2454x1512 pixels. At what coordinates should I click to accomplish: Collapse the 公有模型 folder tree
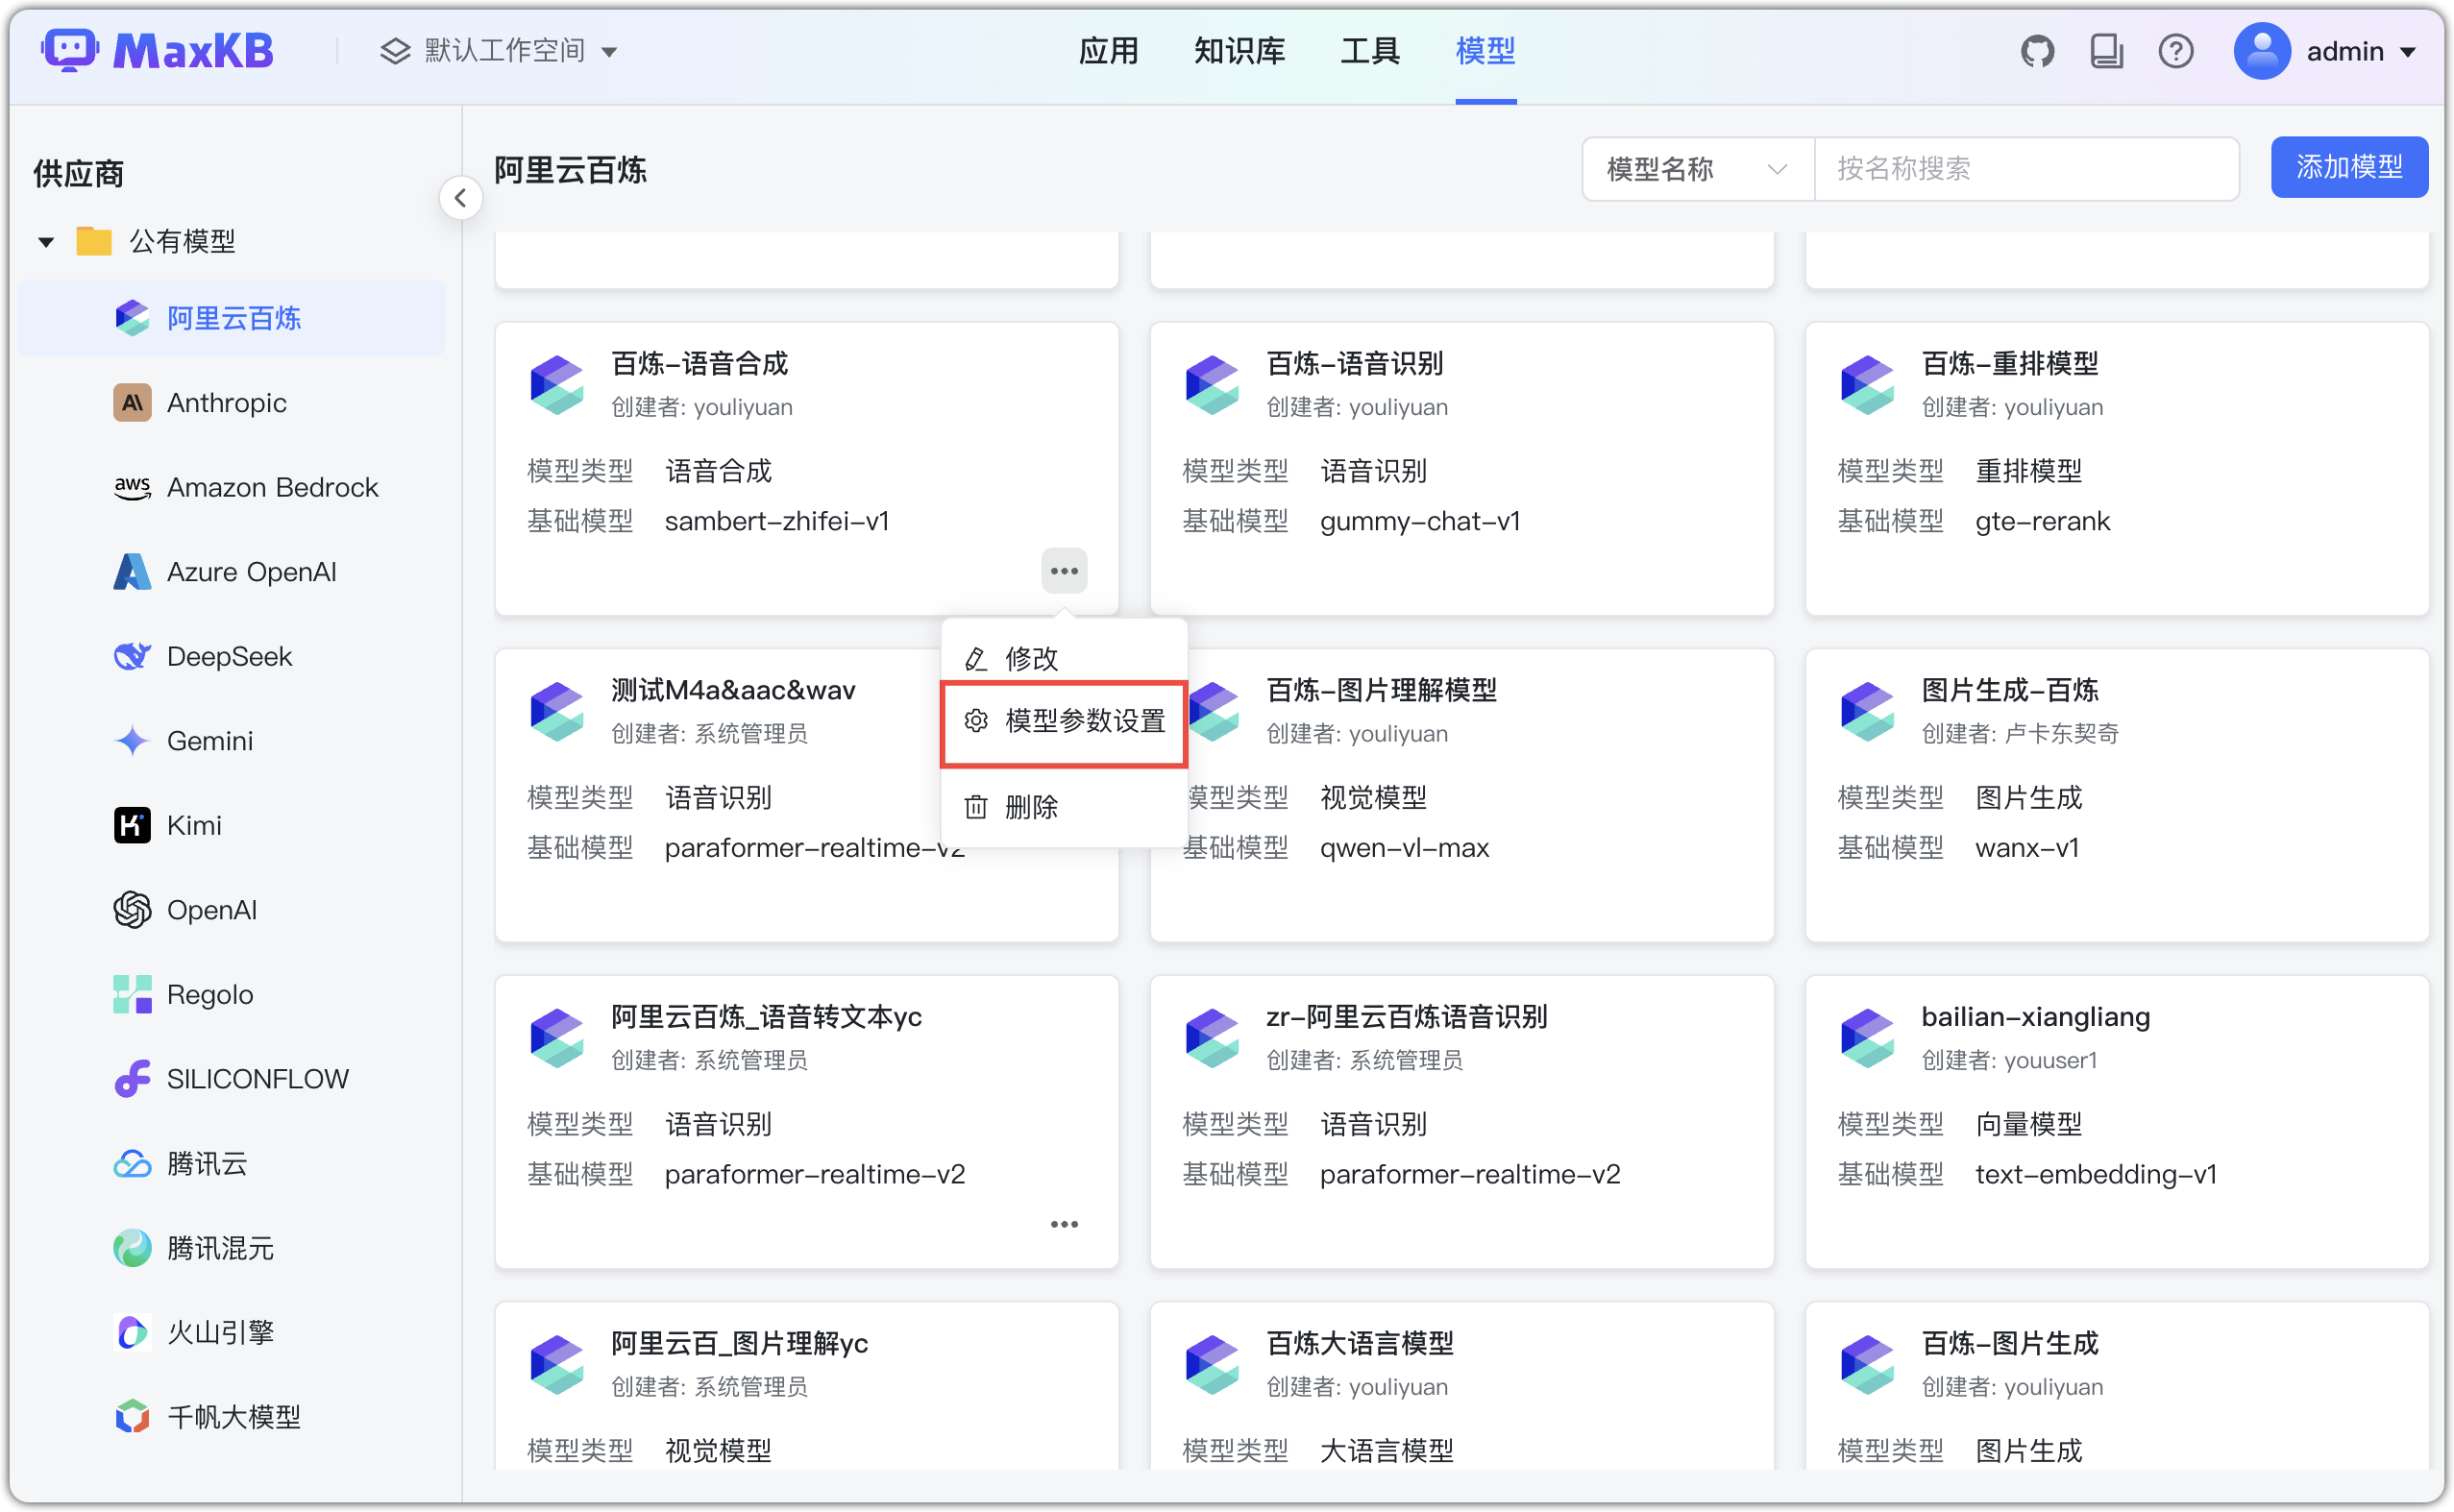[46, 242]
